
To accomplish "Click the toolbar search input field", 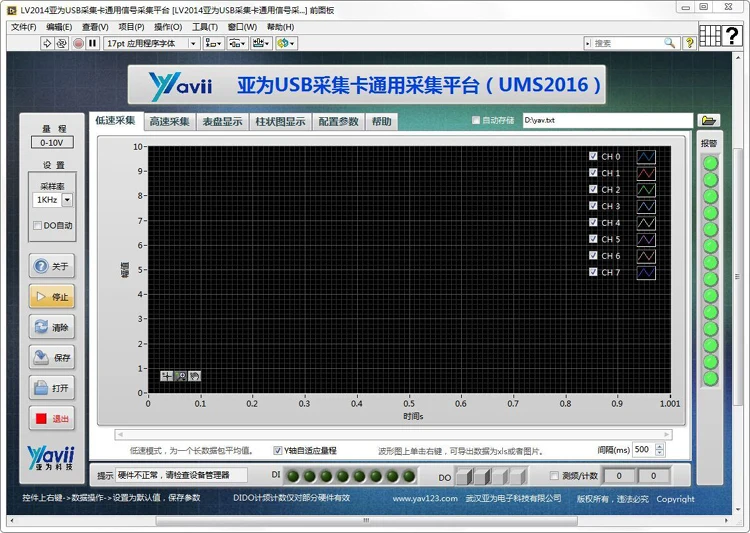I will pos(627,43).
